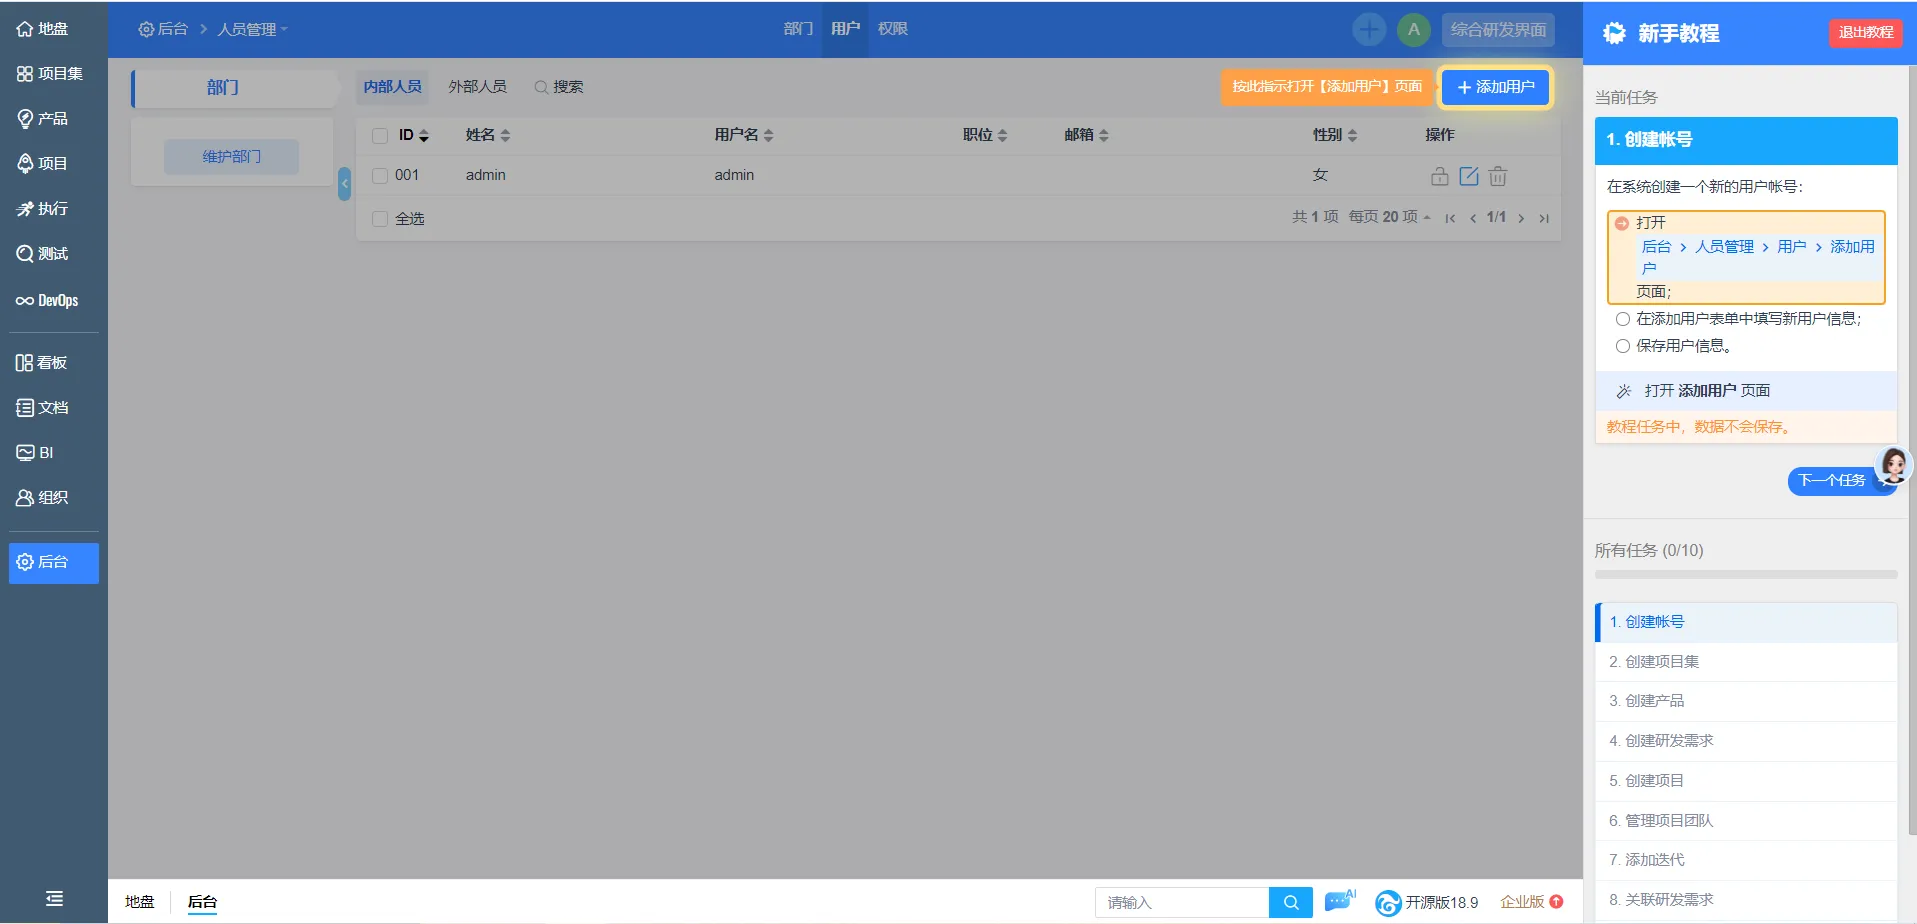Viewport: 1917px width, 924px height.
Task: Click 打开 添加用户 页面 hint row
Action: coord(1746,391)
